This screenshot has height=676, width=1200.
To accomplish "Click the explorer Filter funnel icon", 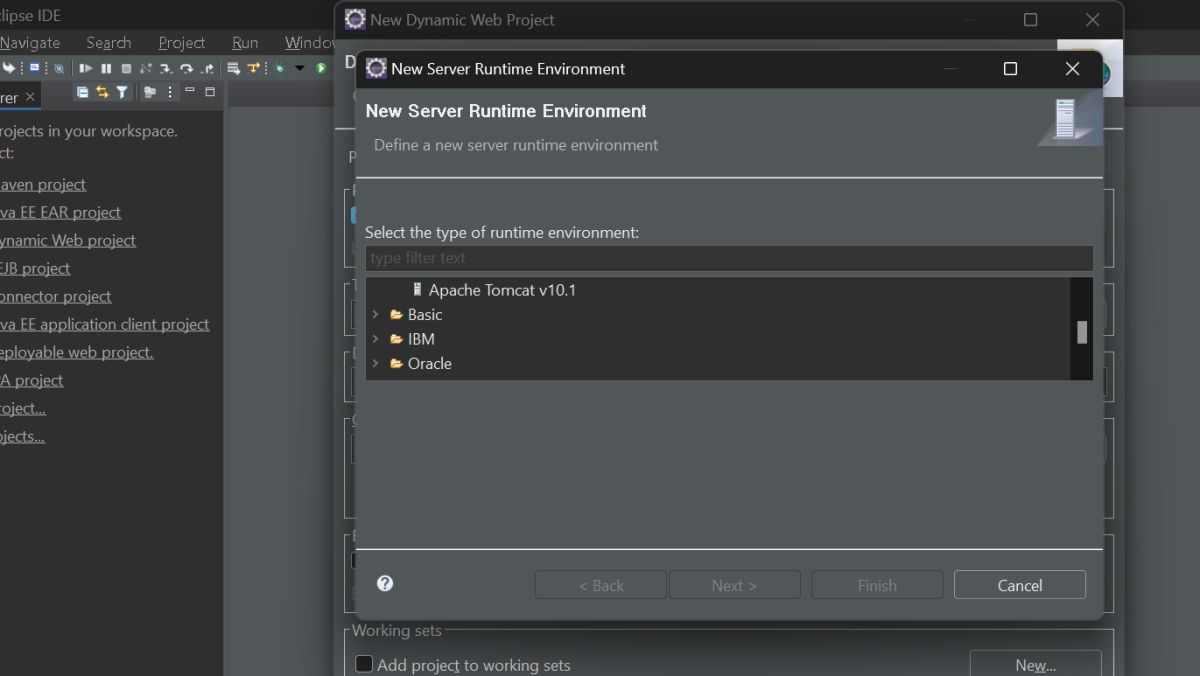I will [122, 92].
